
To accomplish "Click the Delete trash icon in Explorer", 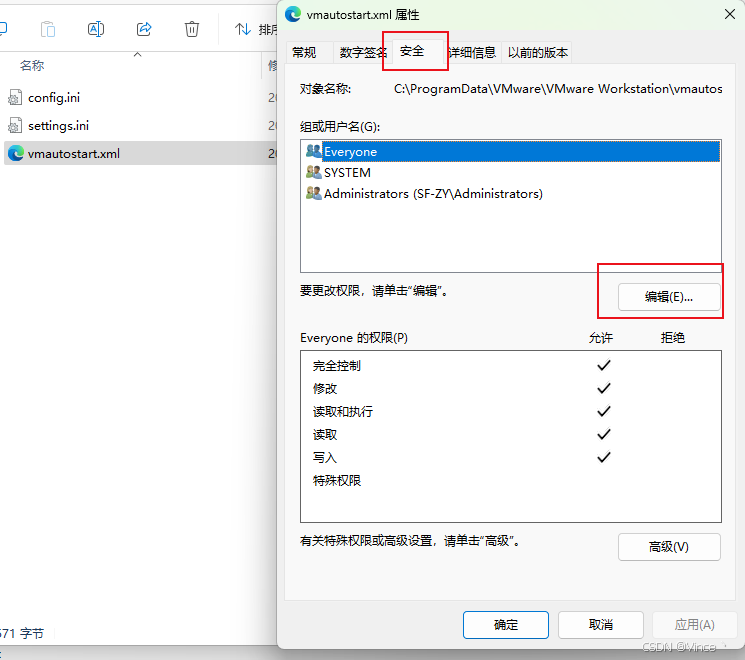I will pyautogui.click(x=192, y=29).
